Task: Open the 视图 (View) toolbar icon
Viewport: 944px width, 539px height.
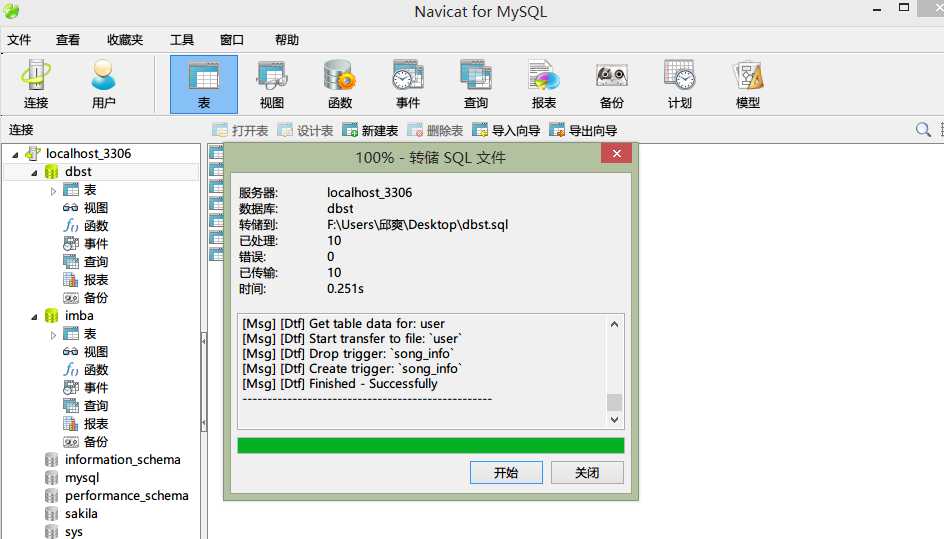Action: click(x=272, y=84)
